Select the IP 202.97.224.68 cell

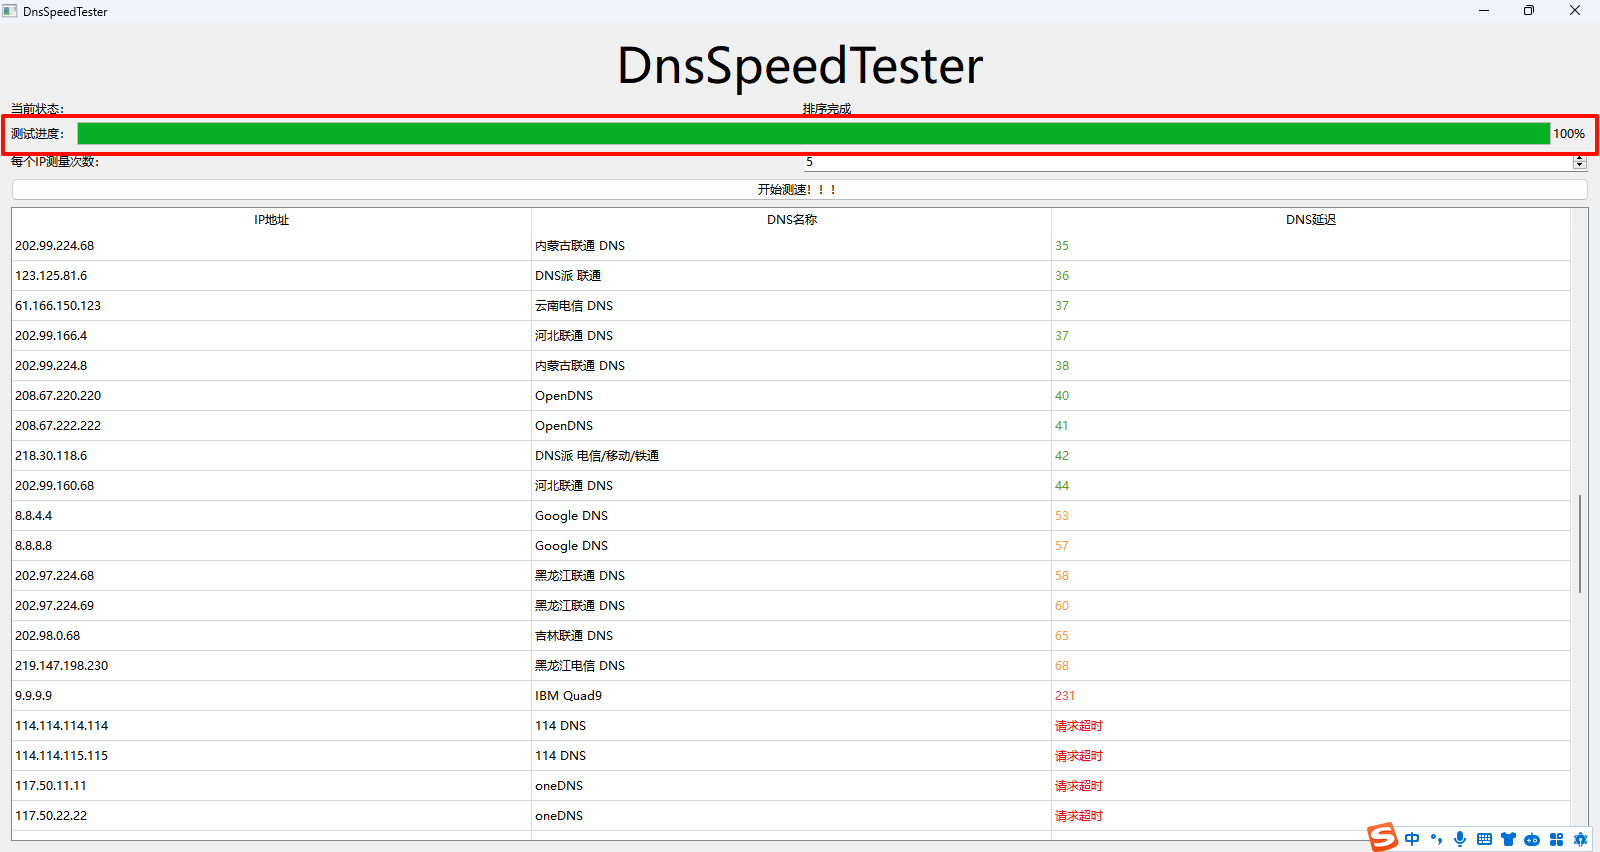(271, 575)
